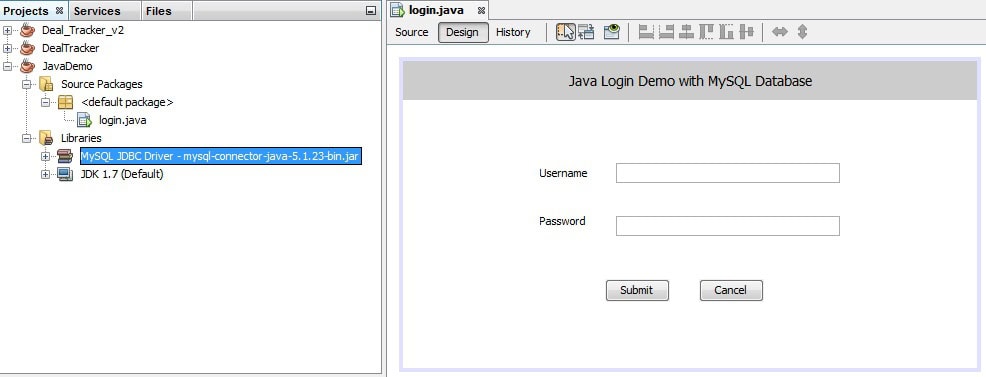Viewport: 986px width, 377px height.
Task: Select the Password label in form
Action: 562,221
